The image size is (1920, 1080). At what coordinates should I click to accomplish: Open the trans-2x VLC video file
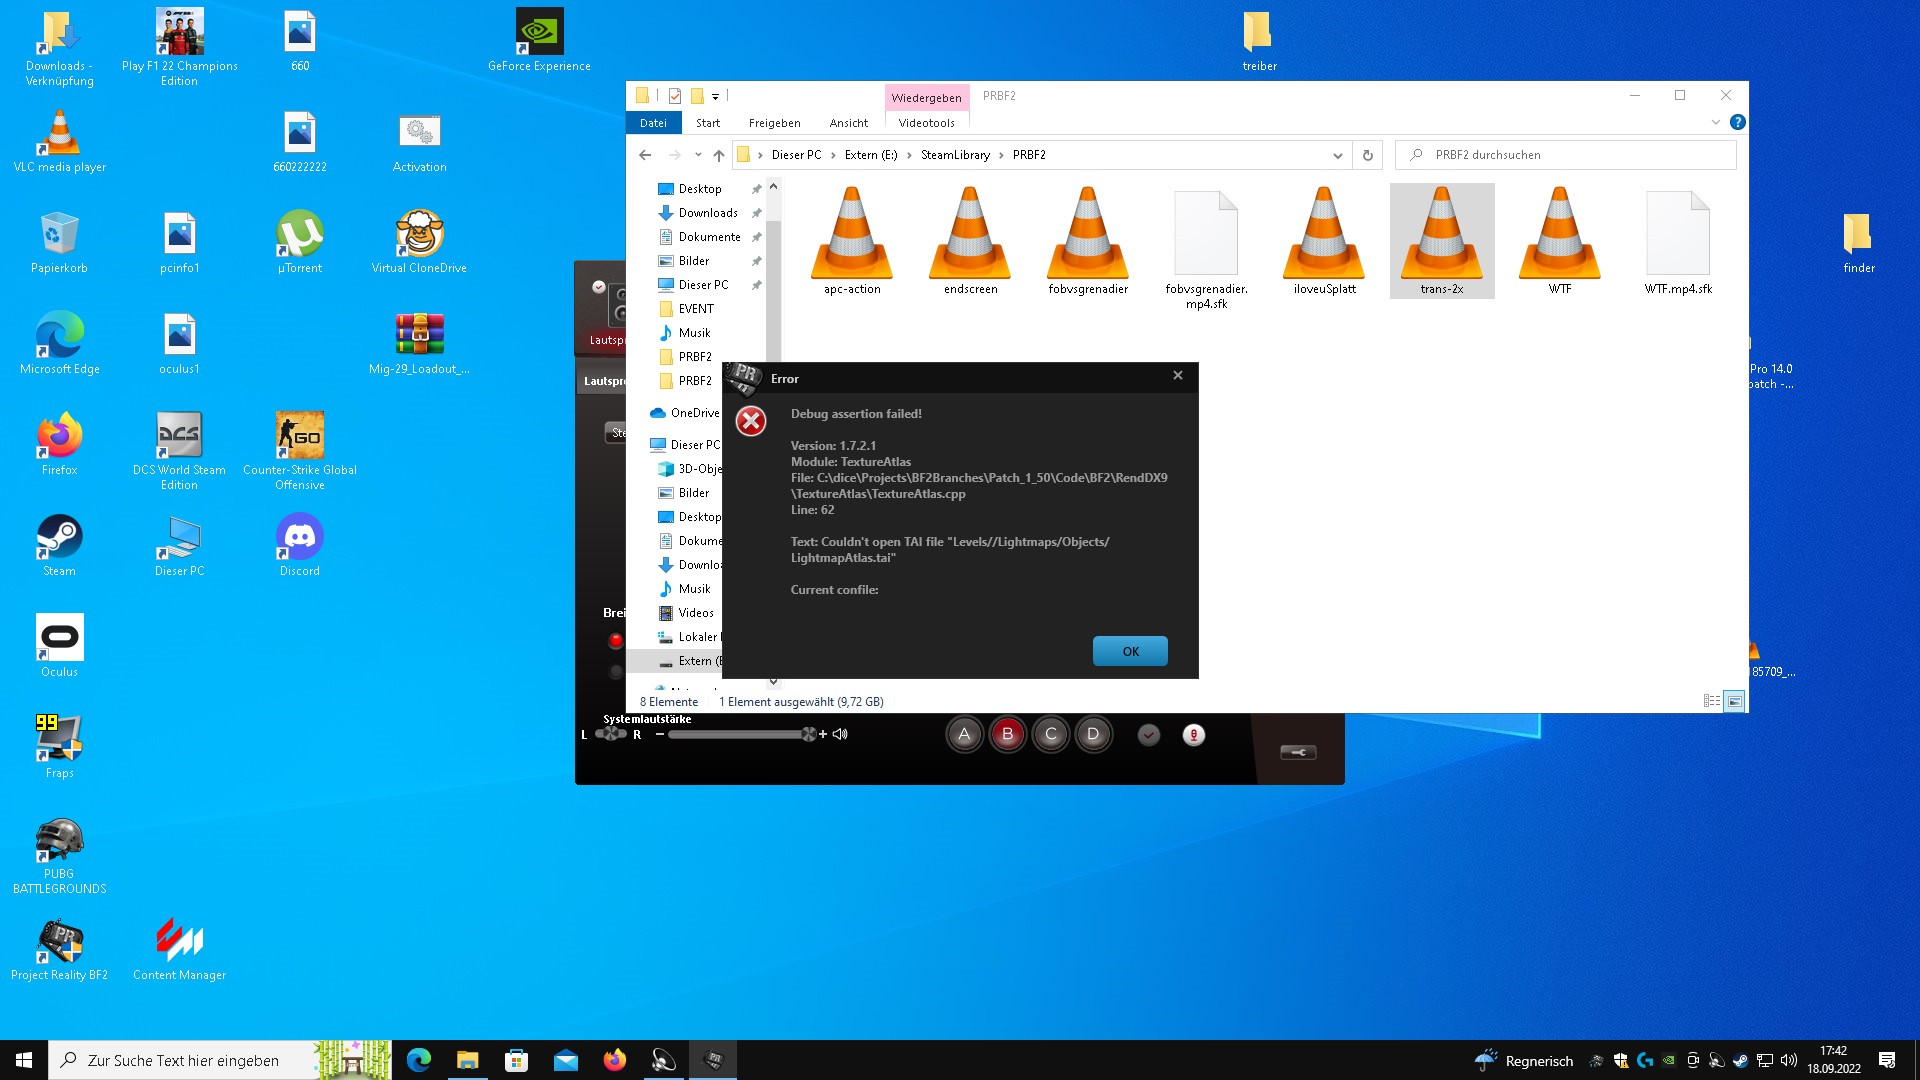click(x=1441, y=240)
